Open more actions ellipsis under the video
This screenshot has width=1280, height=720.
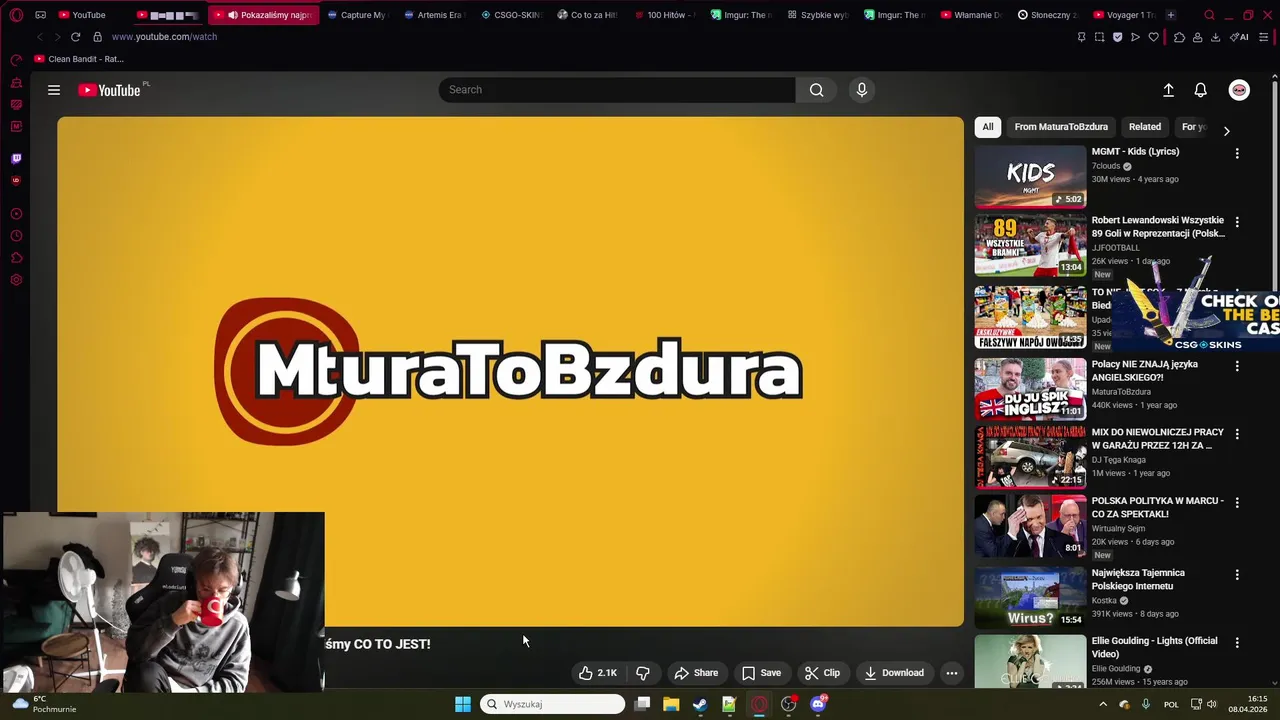coord(952,673)
